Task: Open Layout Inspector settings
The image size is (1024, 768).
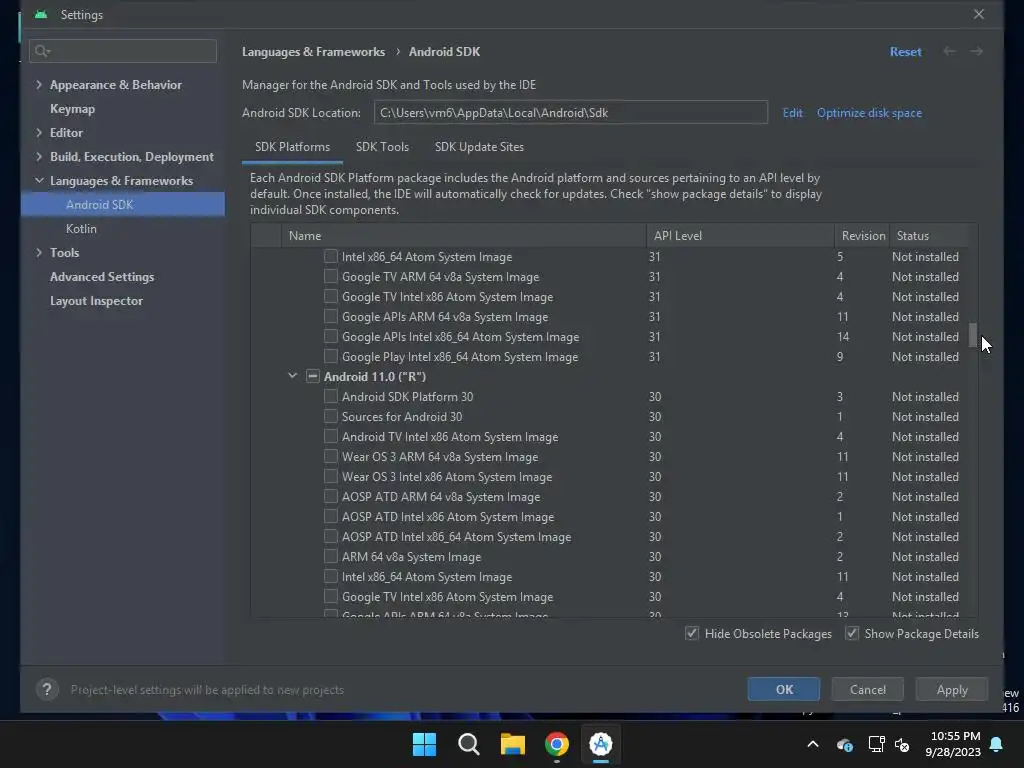Action: (x=96, y=301)
